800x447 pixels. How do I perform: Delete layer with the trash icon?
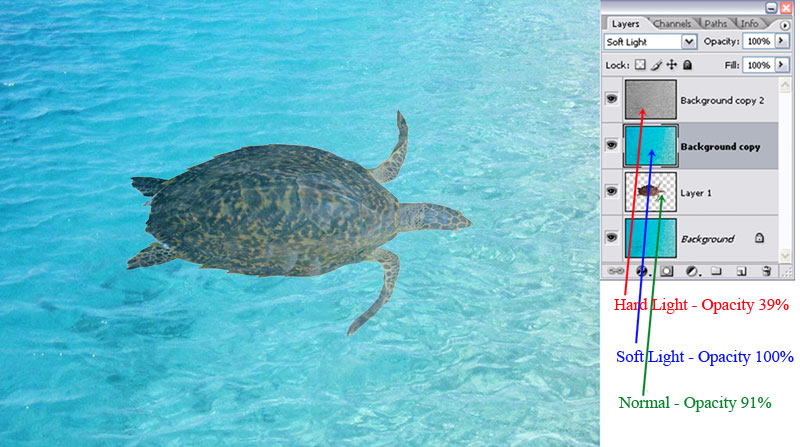766,271
